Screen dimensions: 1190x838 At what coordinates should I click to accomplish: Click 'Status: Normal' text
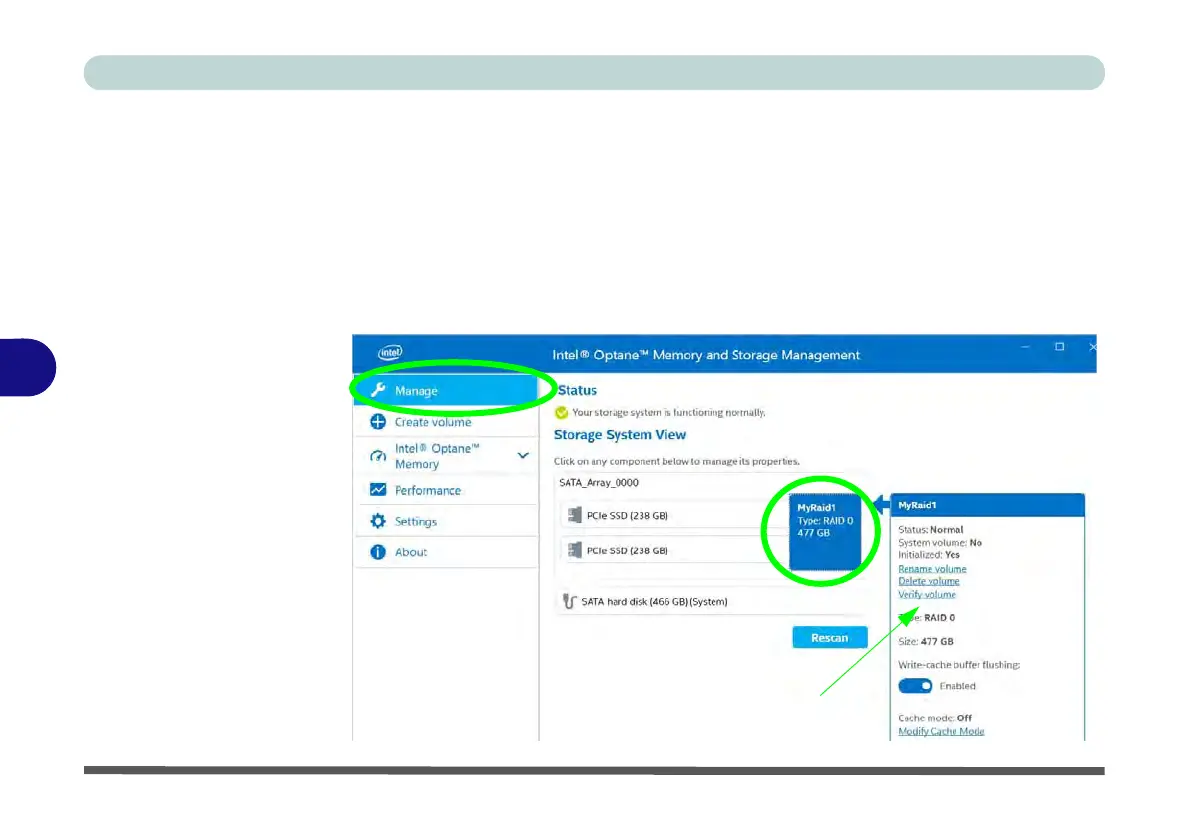click(x=930, y=529)
